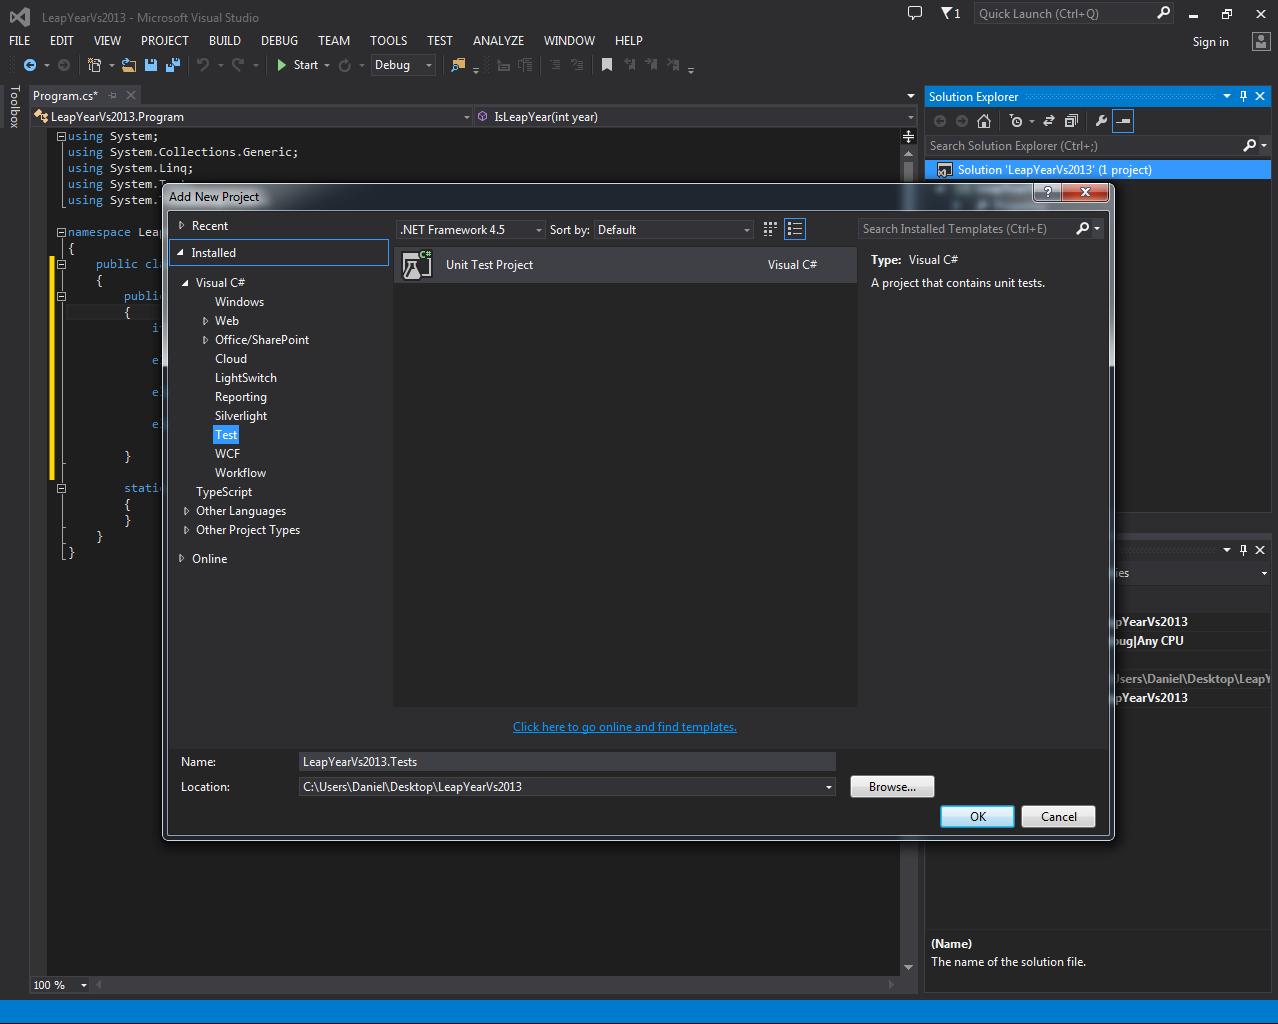1278x1024 pixels.
Task: Open the Location path dropdown arrow
Action: 828,787
